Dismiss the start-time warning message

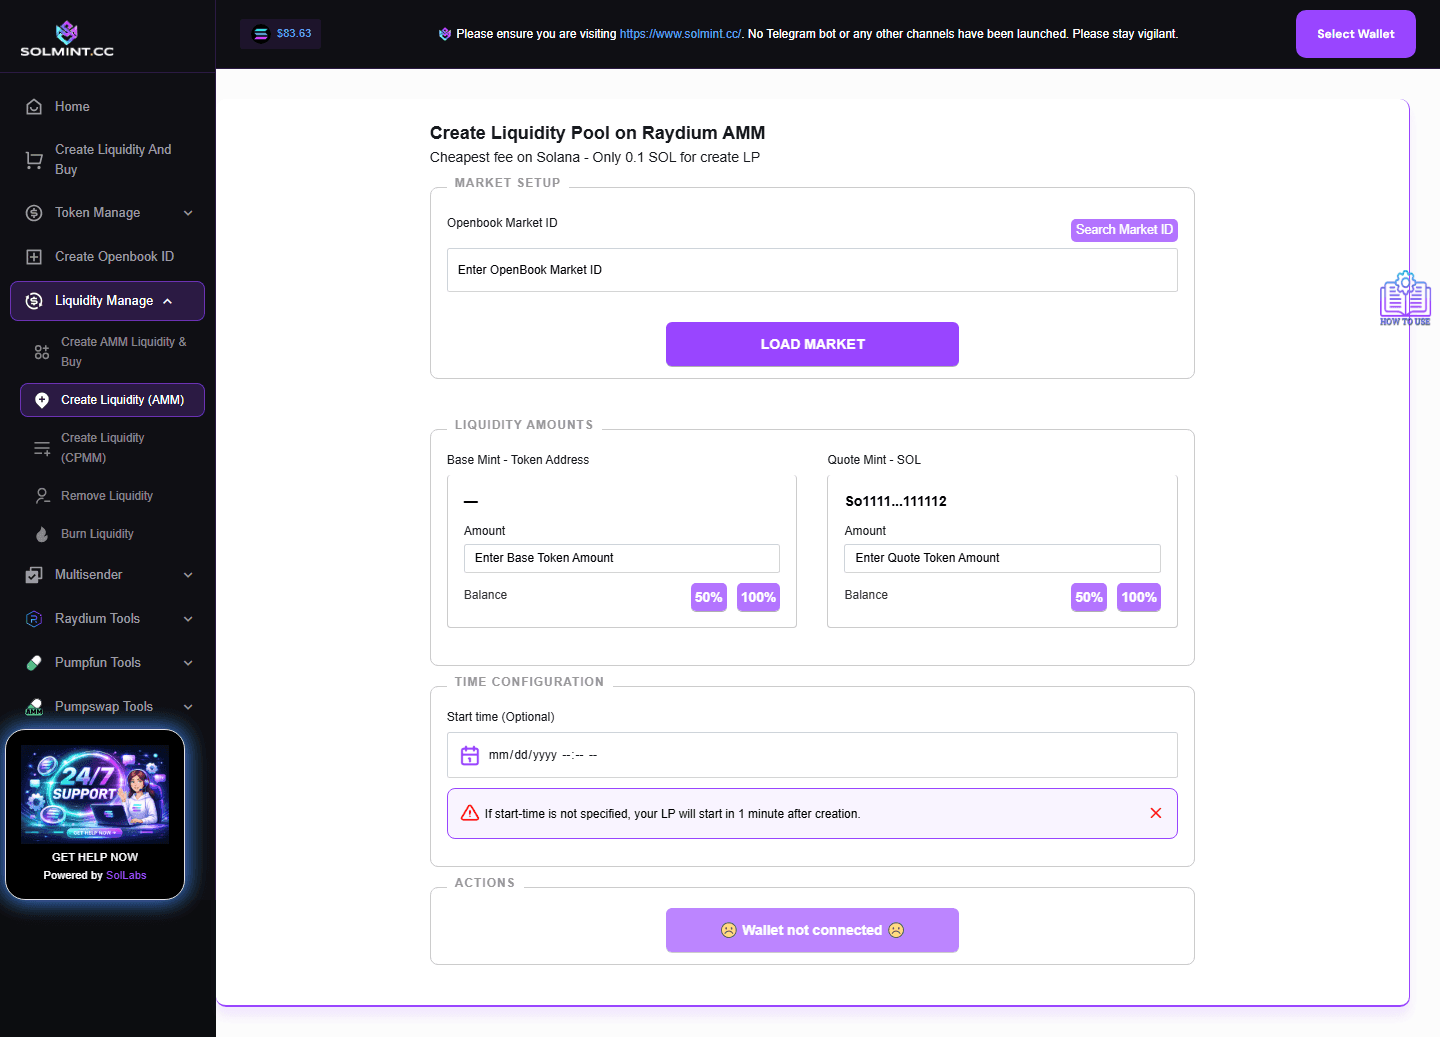coord(1156,813)
